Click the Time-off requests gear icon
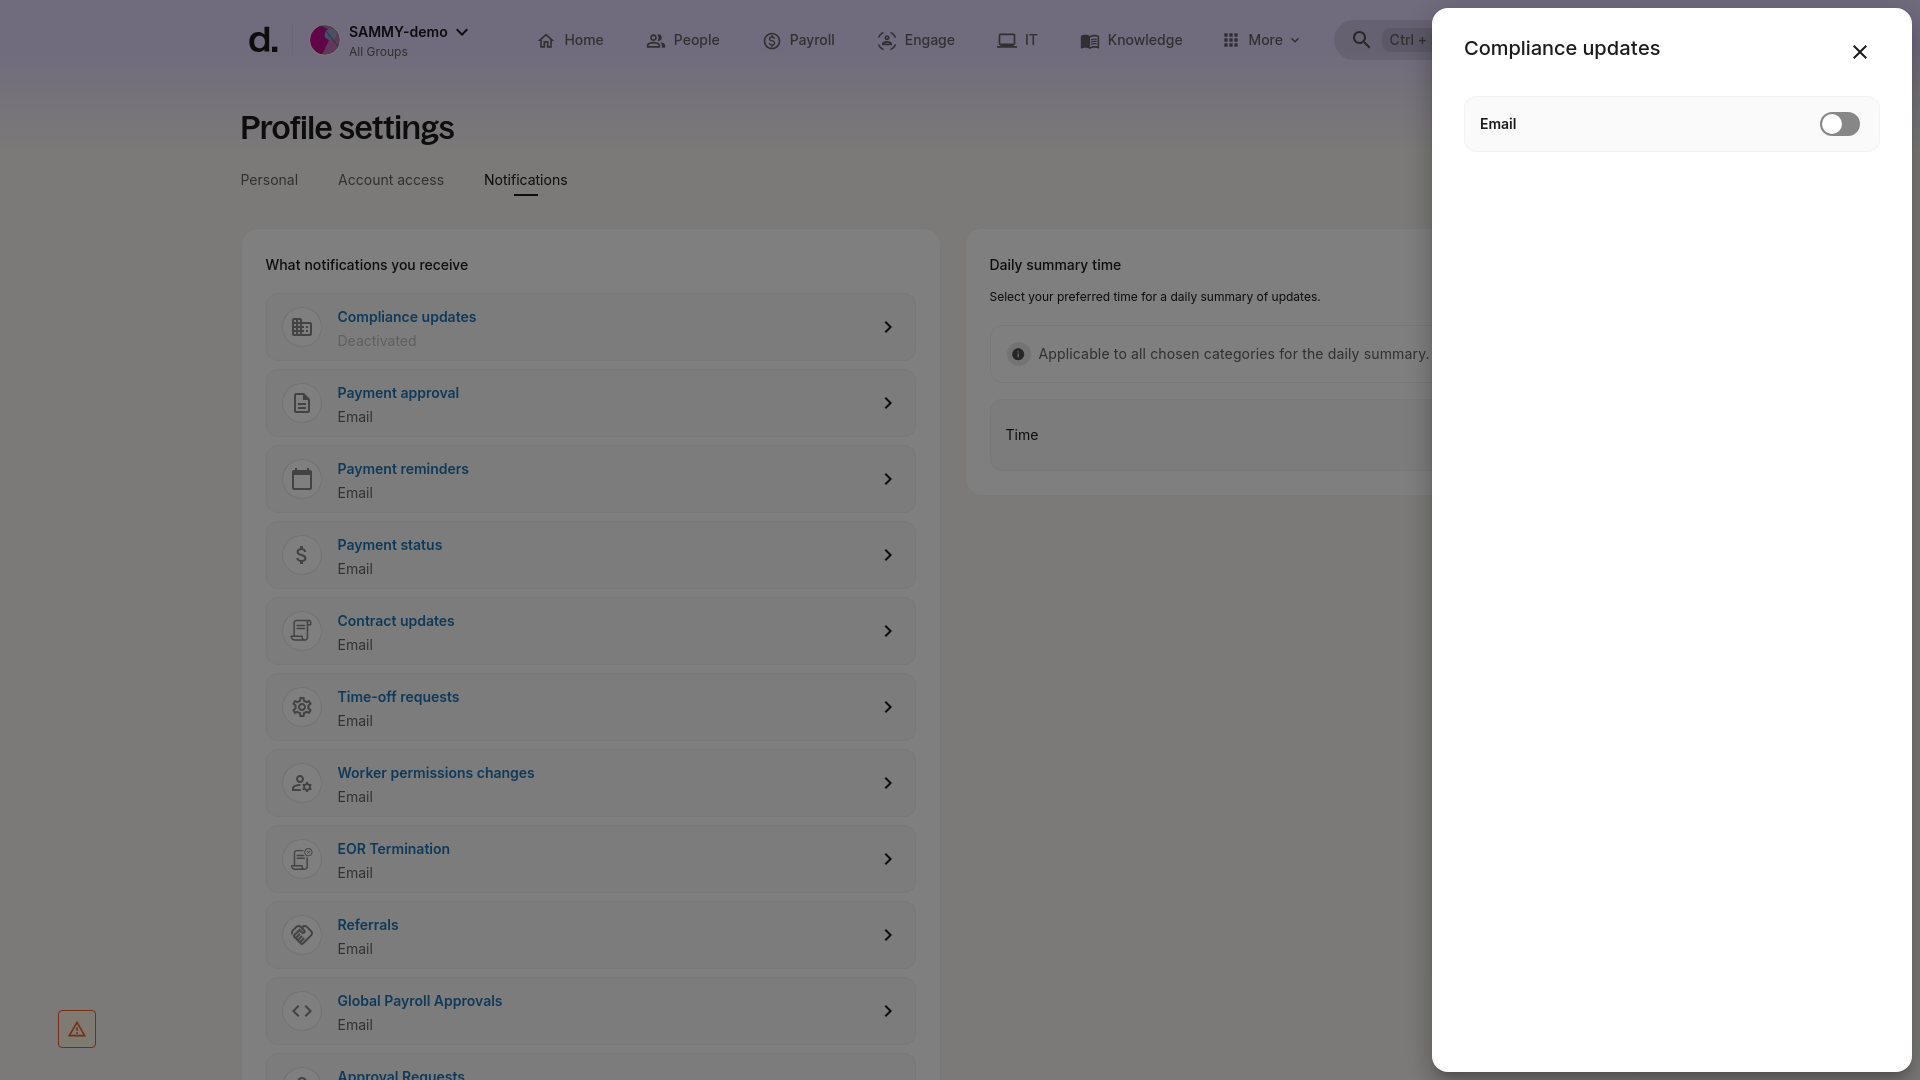Screen dimensions: 1920x1080 pyautogui.click(x=301, y=707)
